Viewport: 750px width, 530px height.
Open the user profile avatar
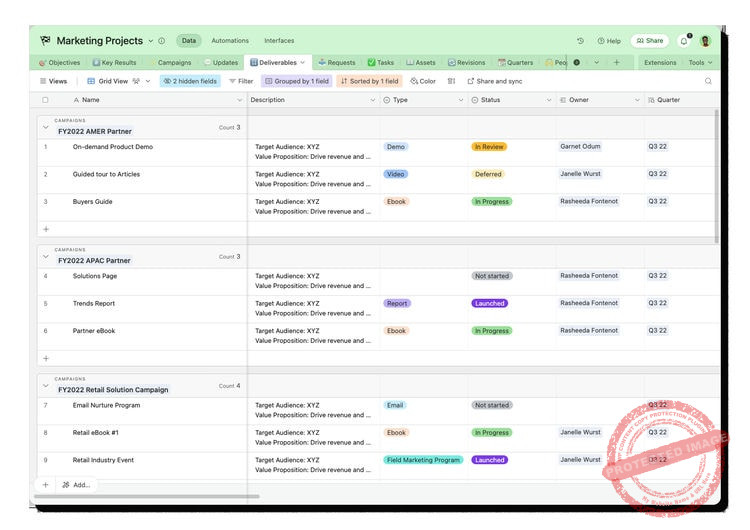tap(705, 41)
